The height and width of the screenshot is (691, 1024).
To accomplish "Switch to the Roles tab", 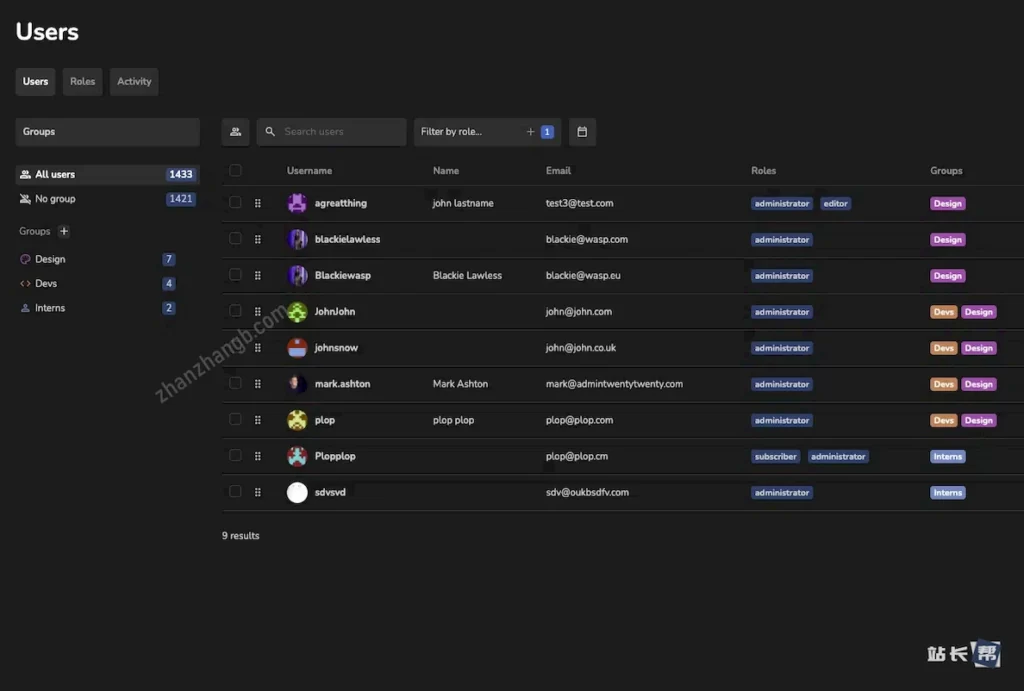I will 82,81.
